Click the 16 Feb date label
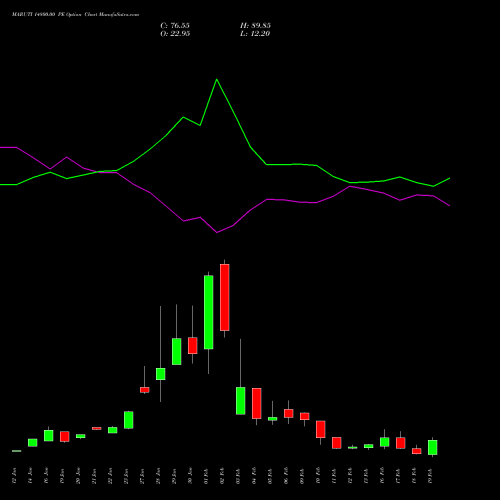The height and width of the screenshot is (500, 500). [x=382, y=476]
